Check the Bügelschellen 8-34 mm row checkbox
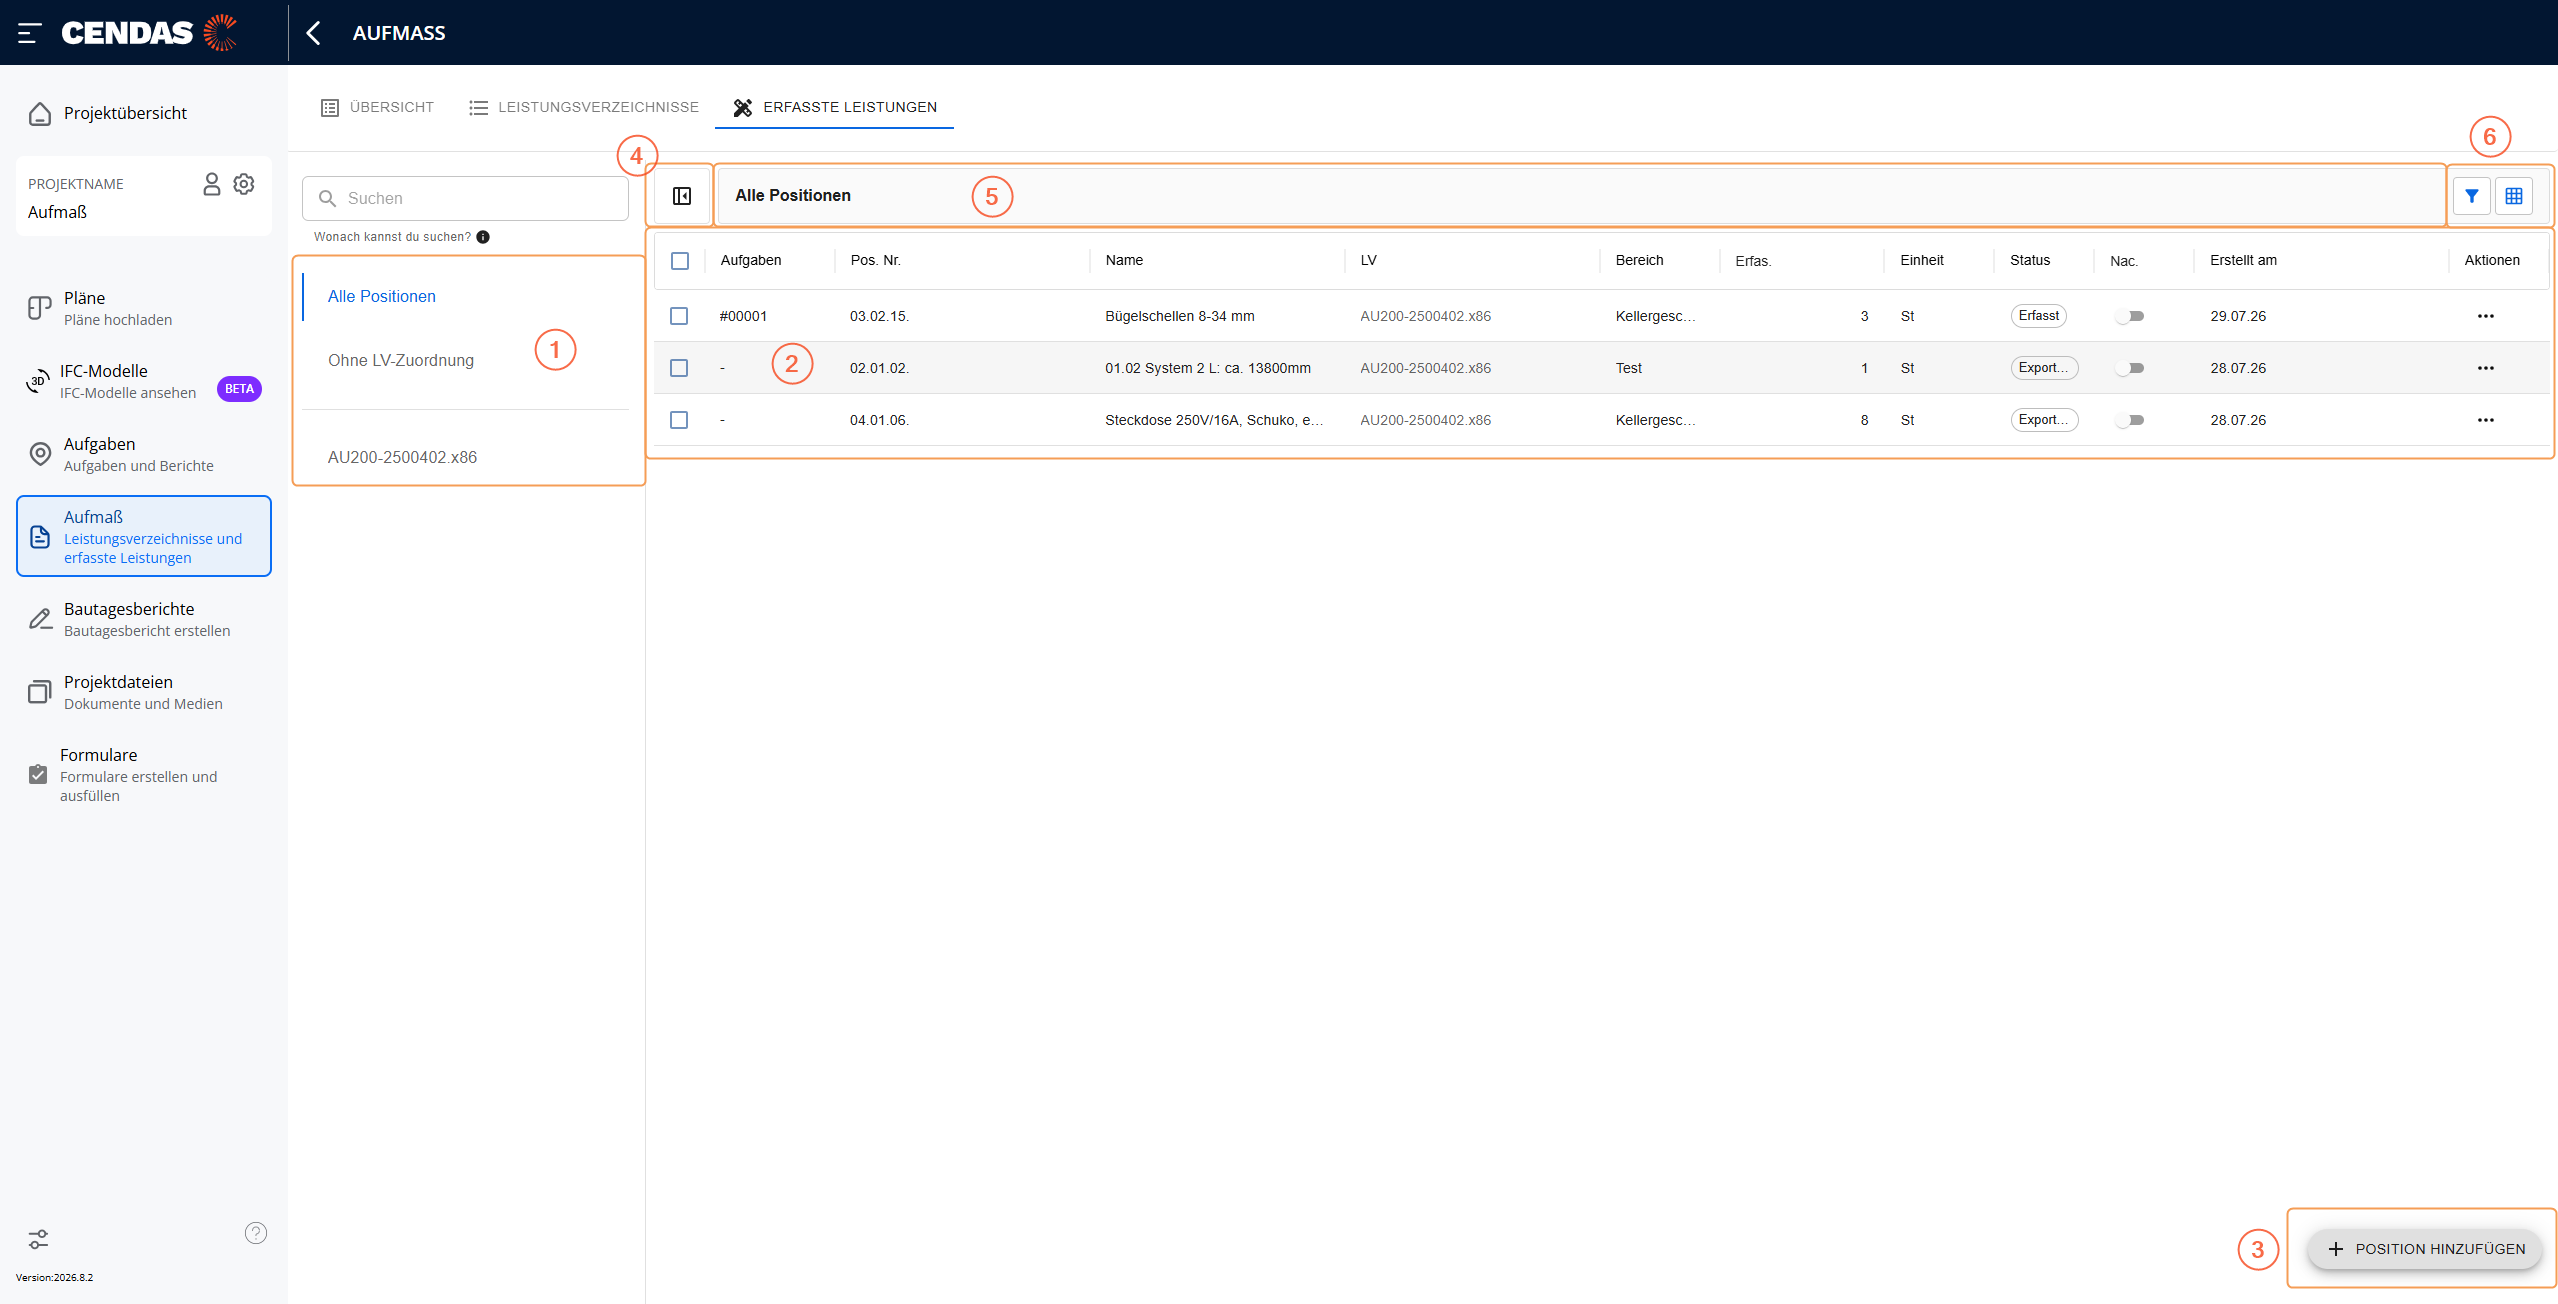Screen dimensions: 2558x1304 [679, 316]
